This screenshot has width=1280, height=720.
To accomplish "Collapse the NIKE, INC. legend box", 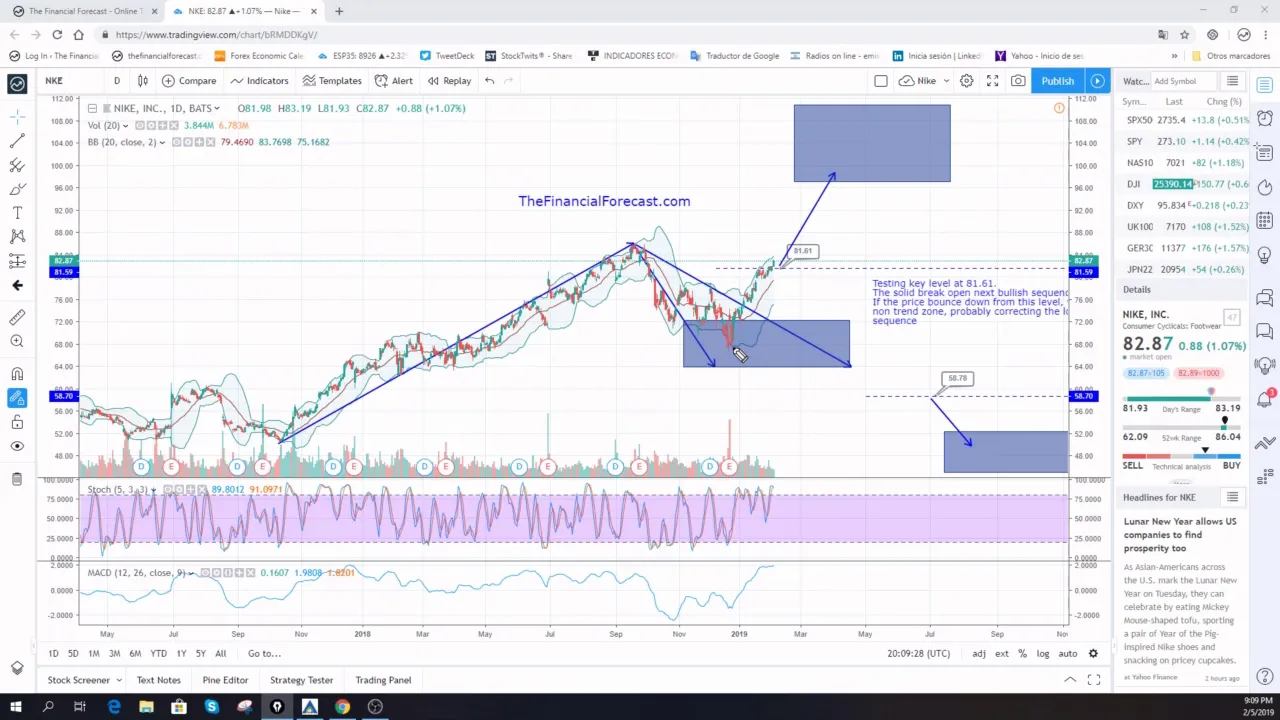I will pos(92,108).
